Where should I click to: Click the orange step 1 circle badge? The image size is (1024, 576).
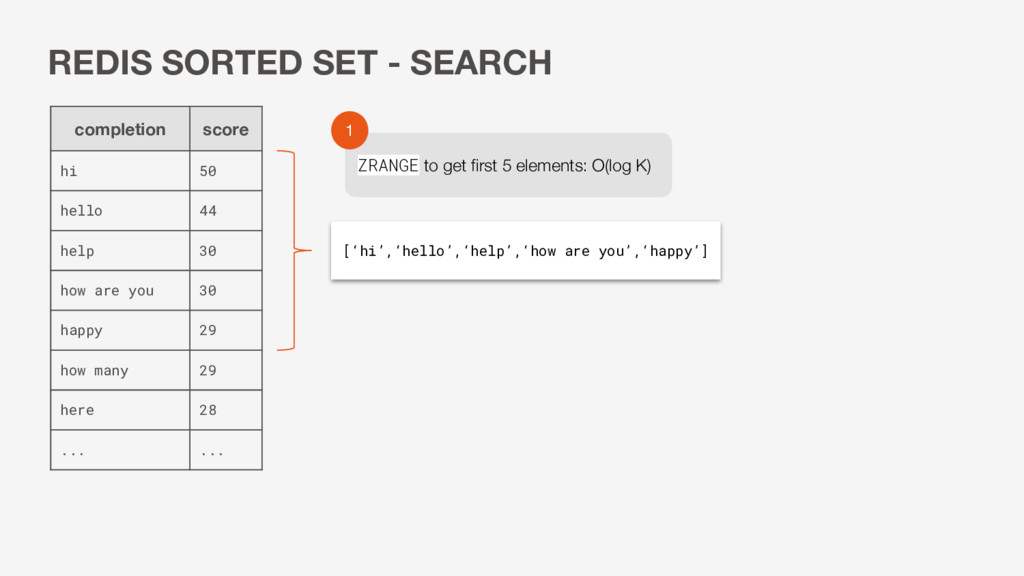pos(349,130)
